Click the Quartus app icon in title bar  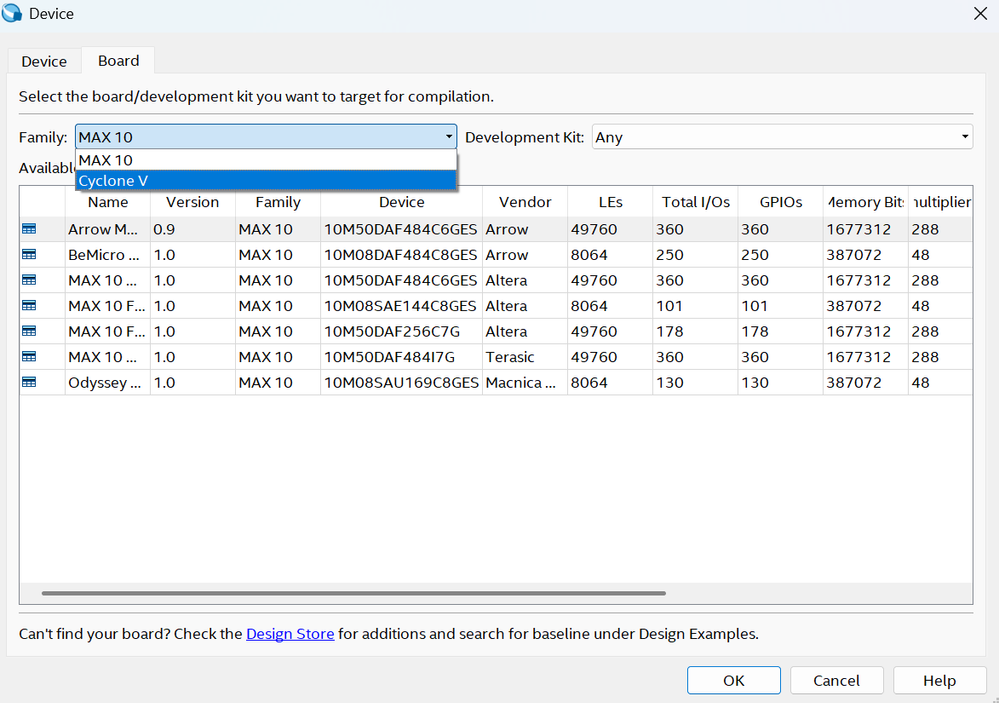pyautogui.click(x=13, y=14)
